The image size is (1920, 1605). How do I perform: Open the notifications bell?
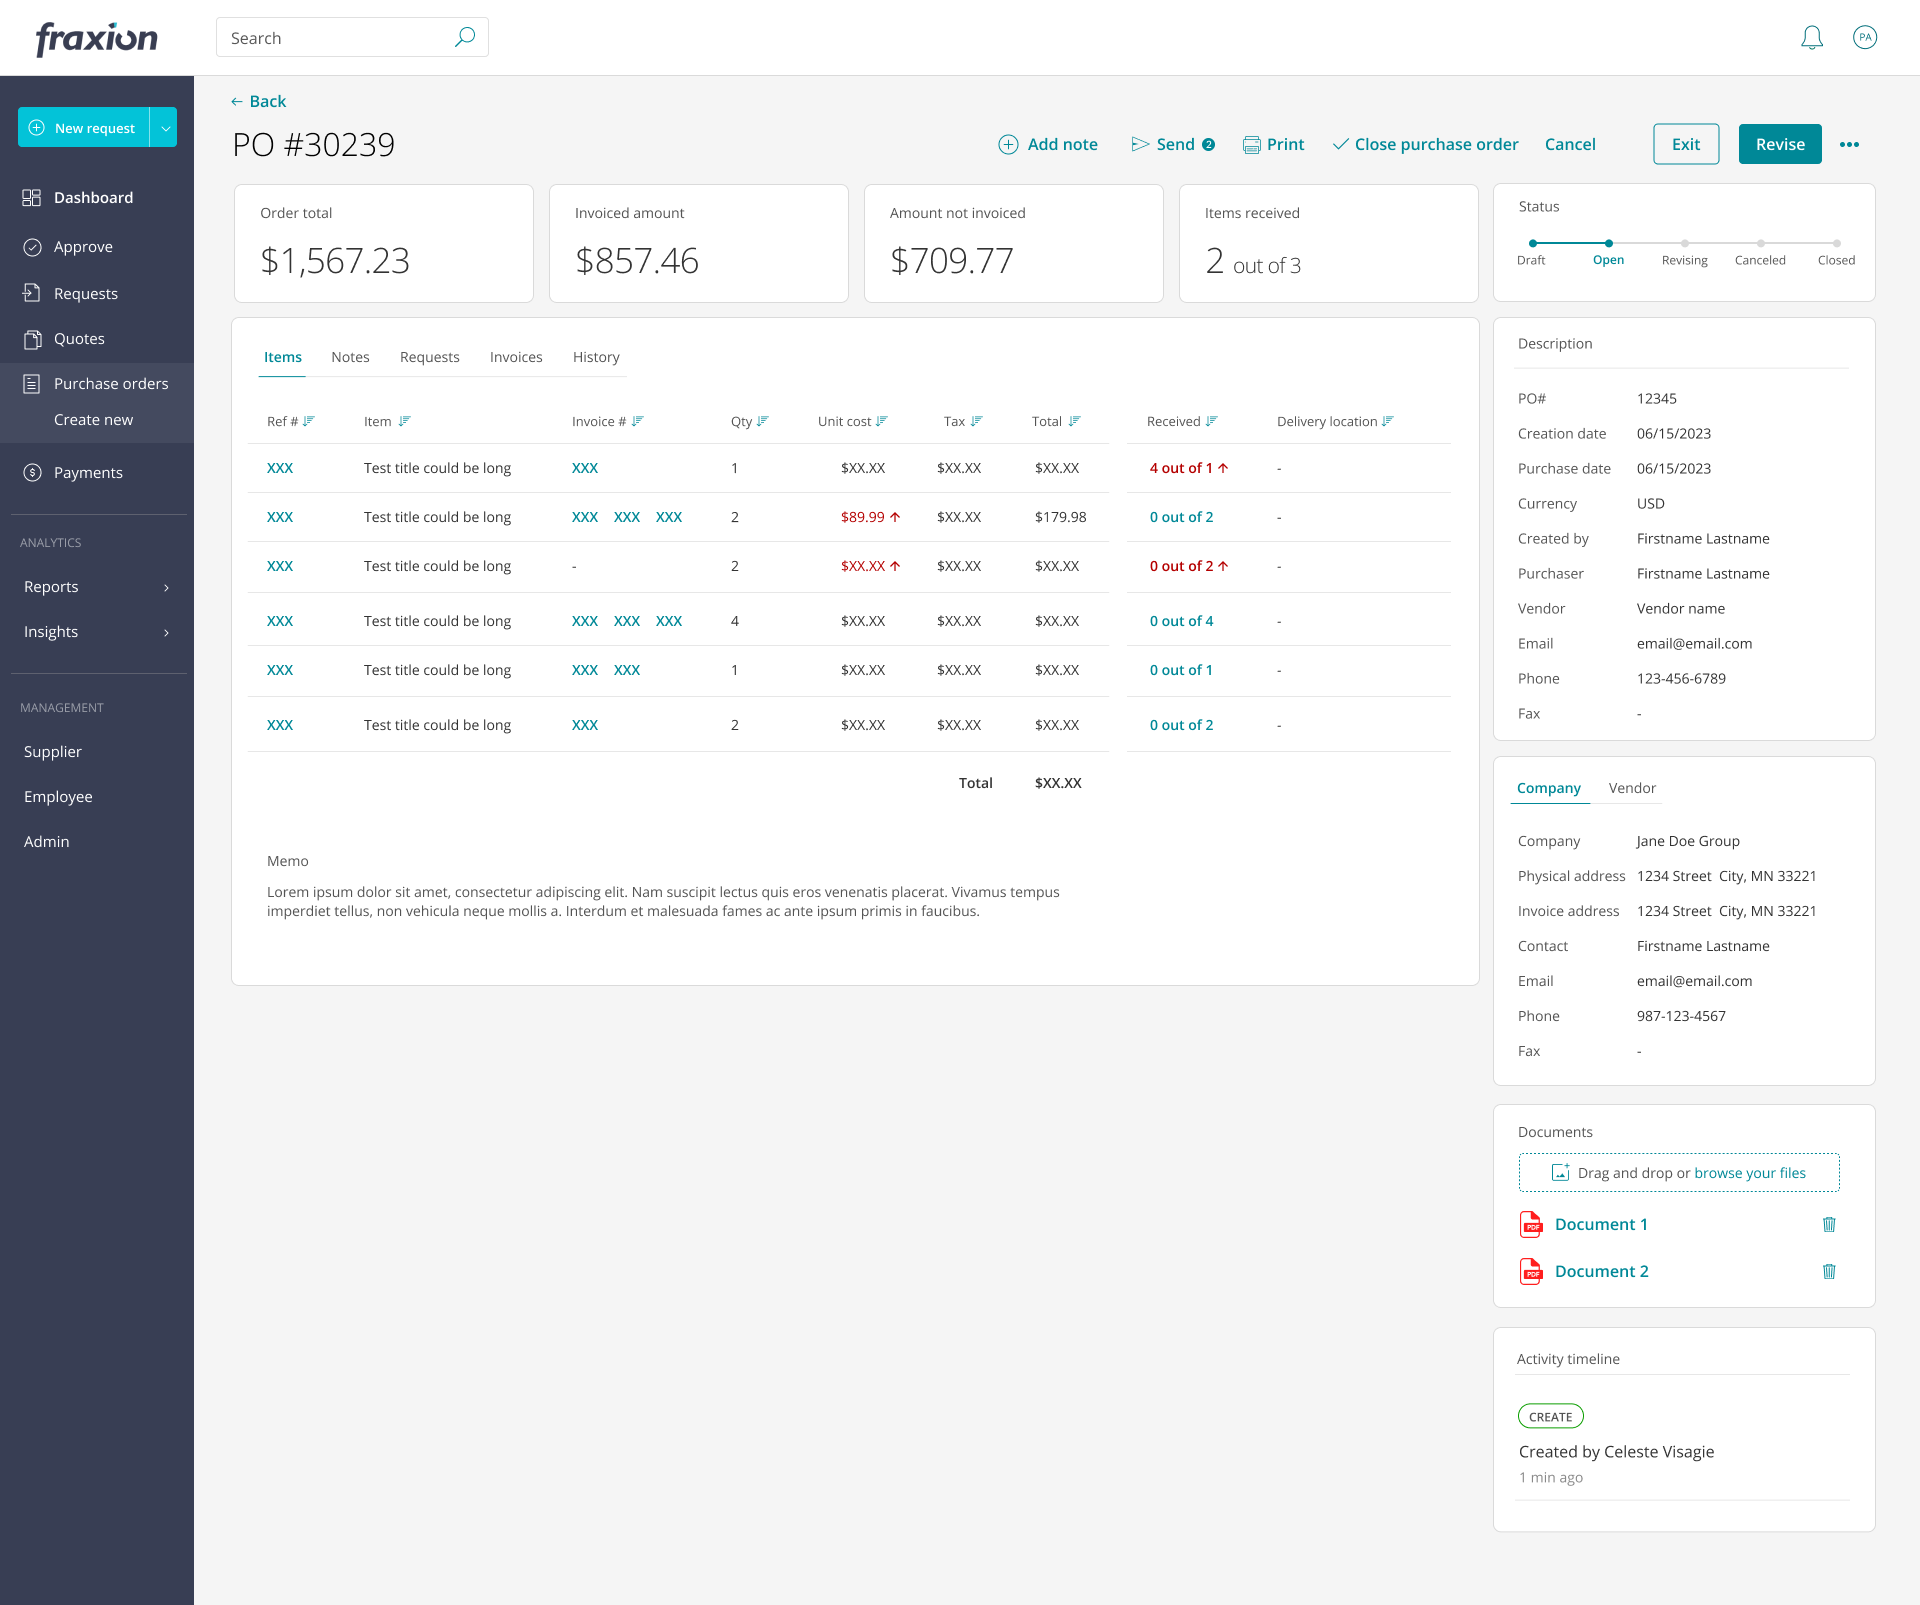1811,38
